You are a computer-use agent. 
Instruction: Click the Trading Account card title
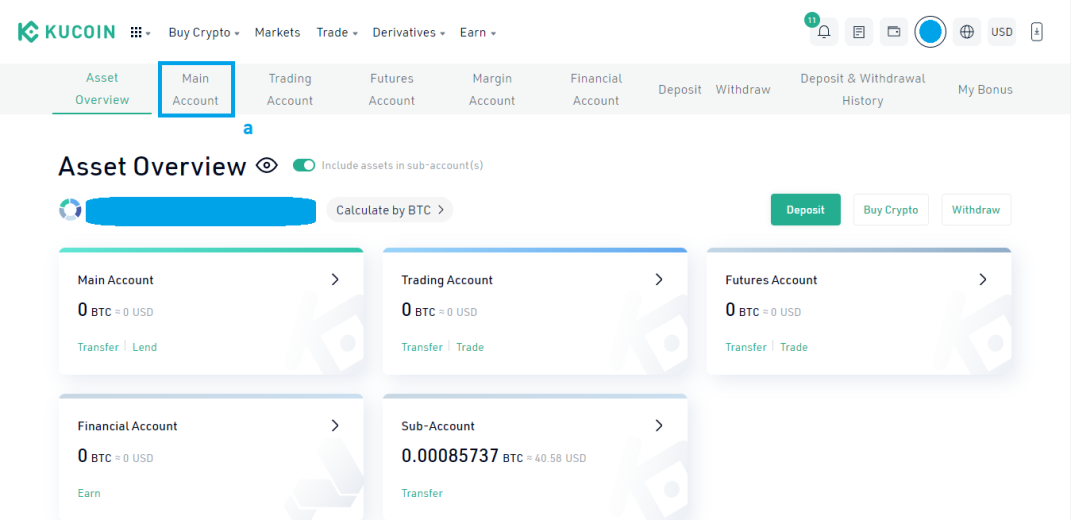click(447, 280)
